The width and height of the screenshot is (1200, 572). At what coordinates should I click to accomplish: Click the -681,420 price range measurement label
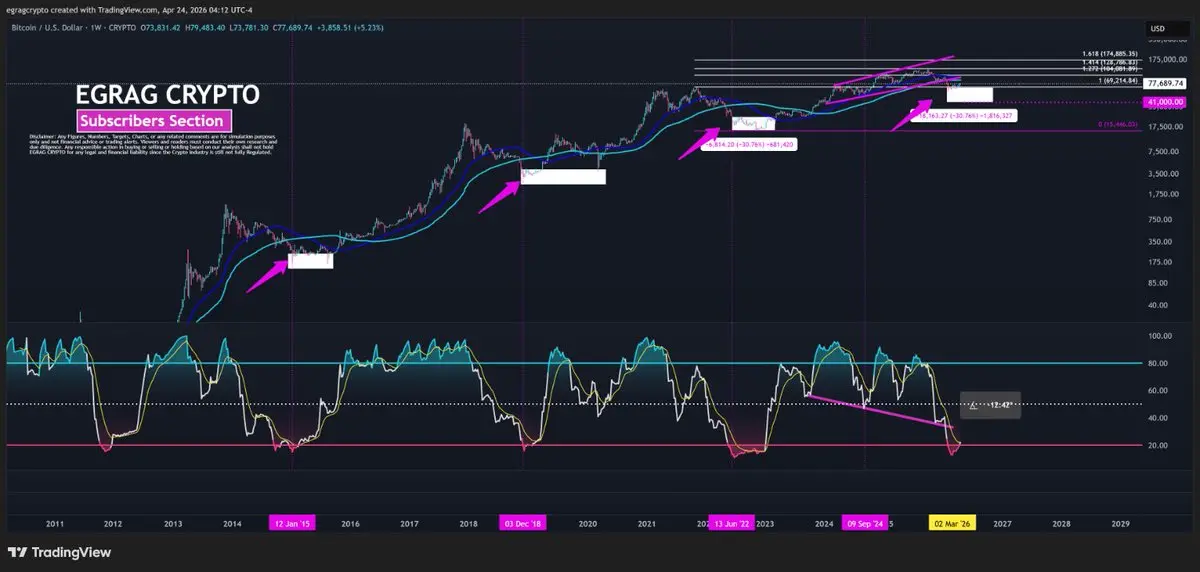click(752, 144)
